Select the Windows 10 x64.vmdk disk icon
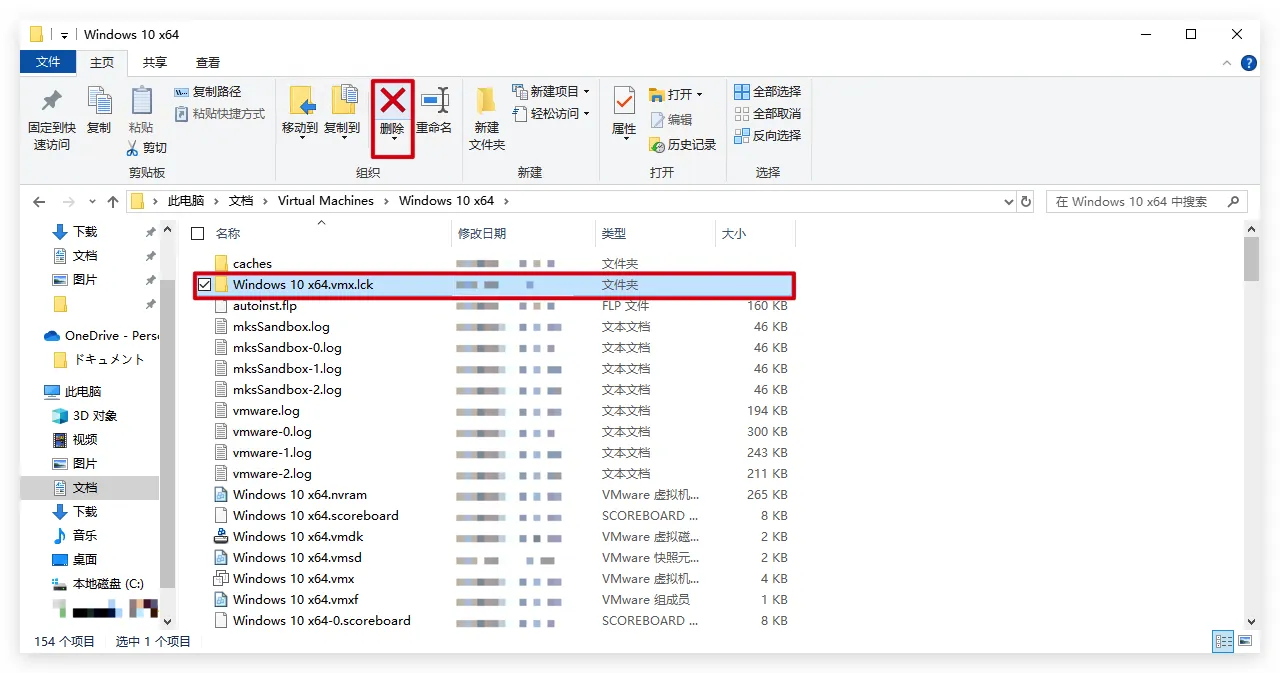1280x673 pixels. [222, 537]
